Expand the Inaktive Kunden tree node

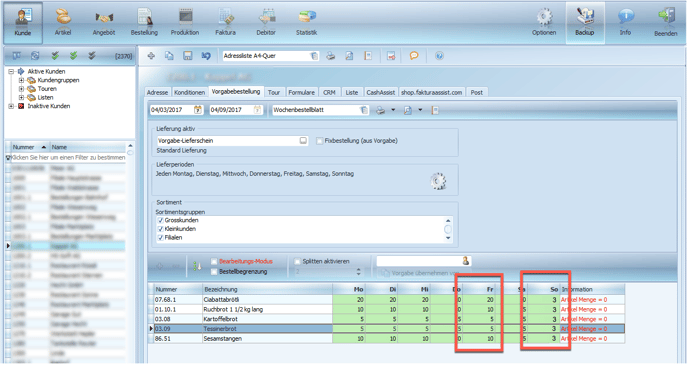(11, 106)
